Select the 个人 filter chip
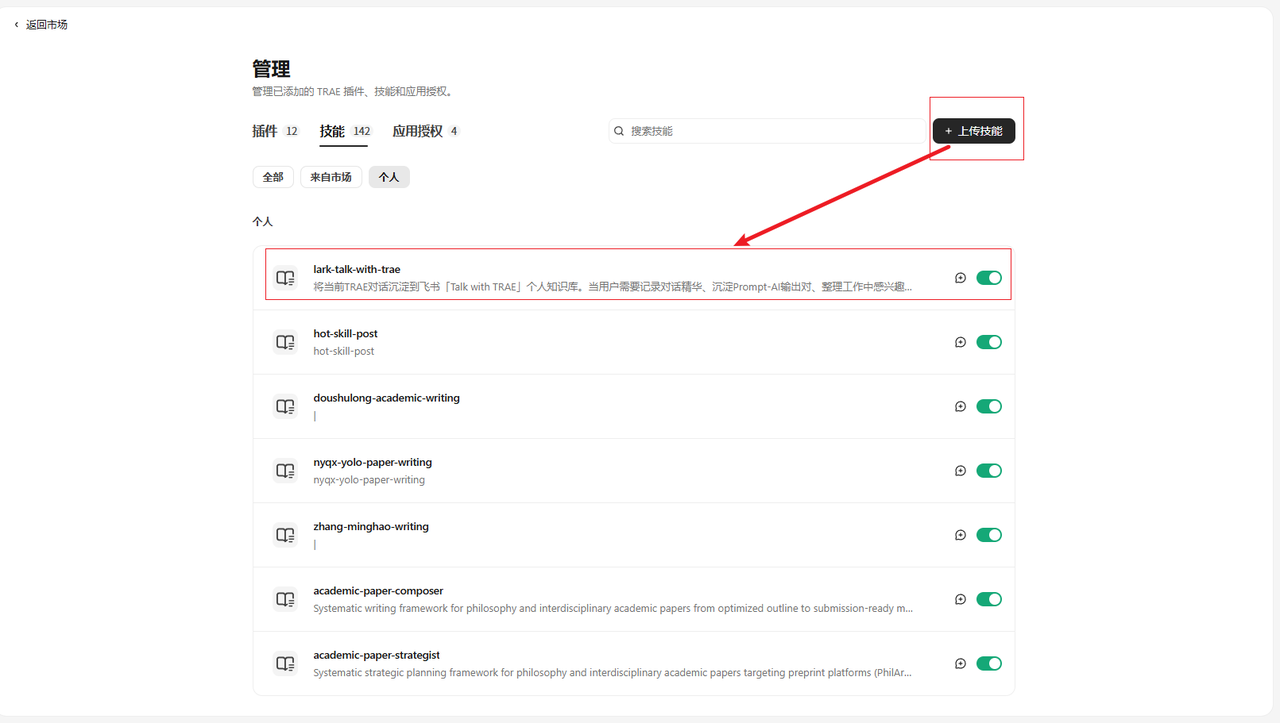The width and height of the screenshot is (1280, 723). 389,177
